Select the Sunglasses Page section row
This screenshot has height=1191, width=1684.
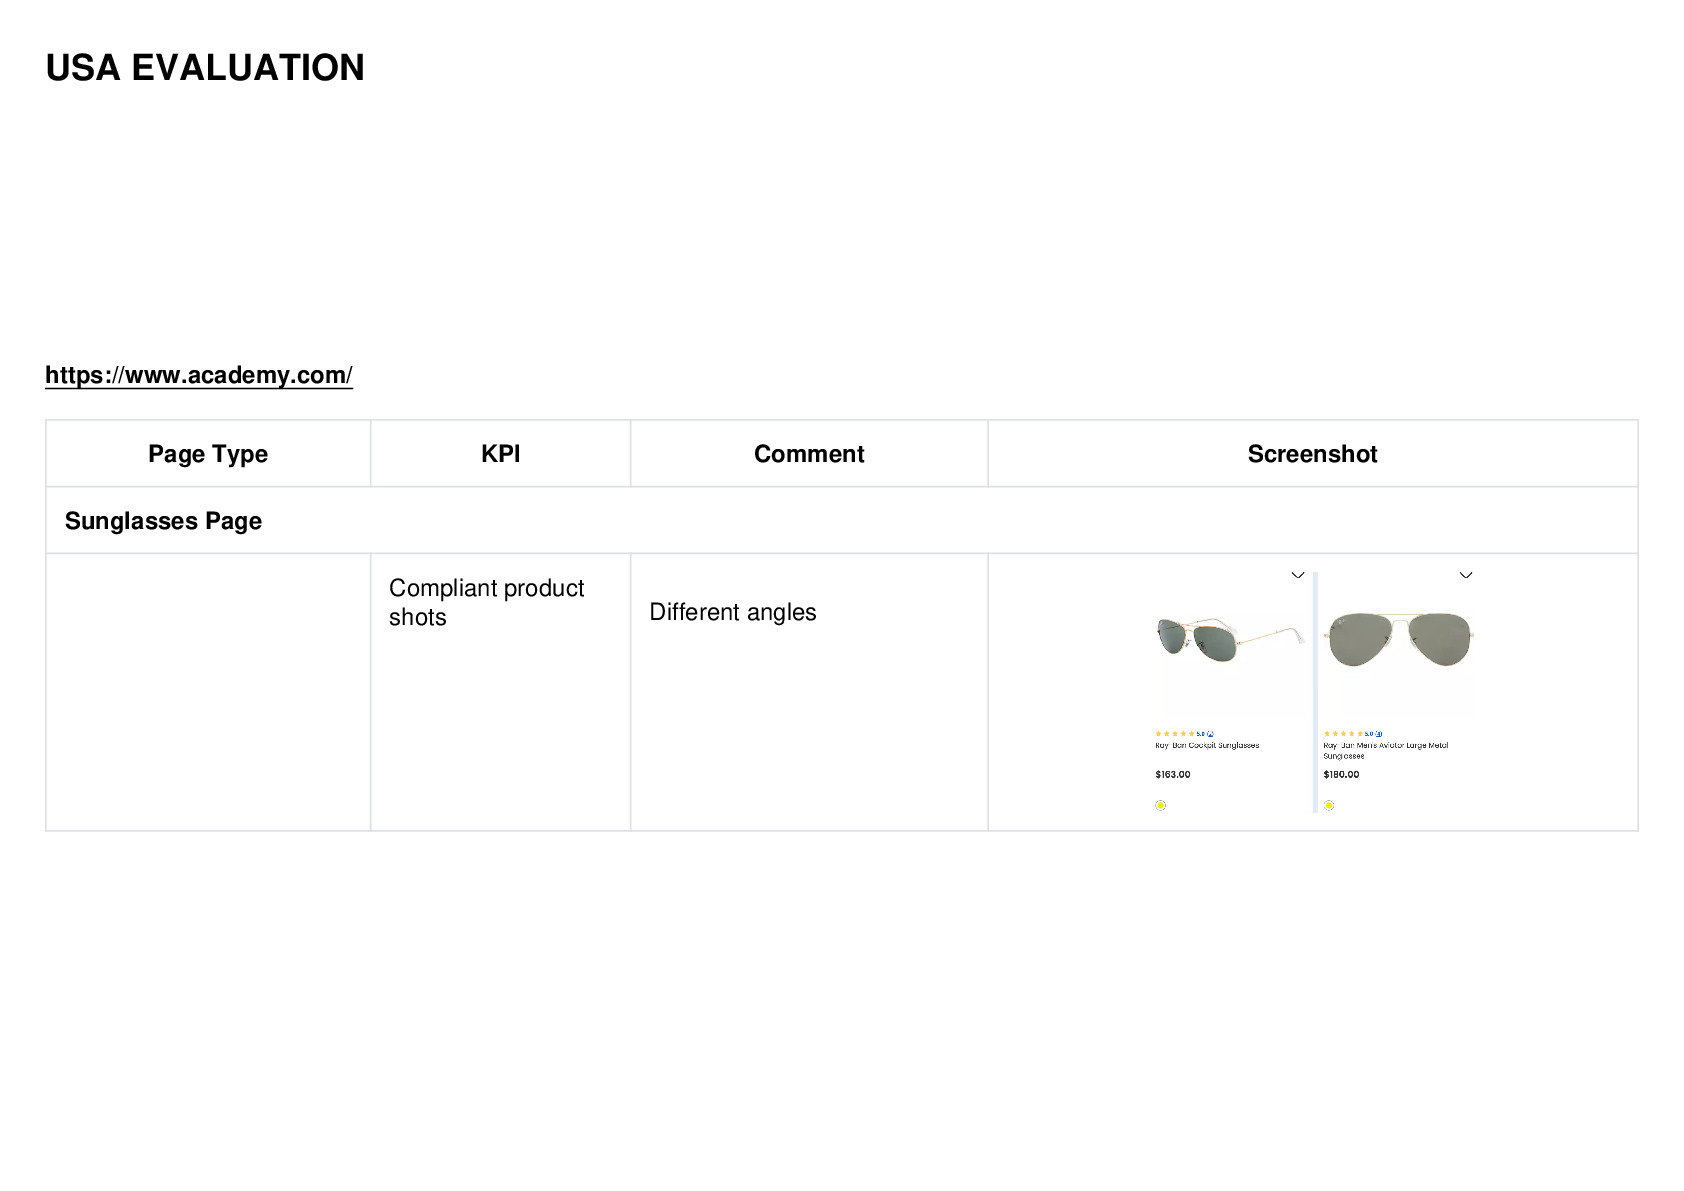[x=842, y=521]
